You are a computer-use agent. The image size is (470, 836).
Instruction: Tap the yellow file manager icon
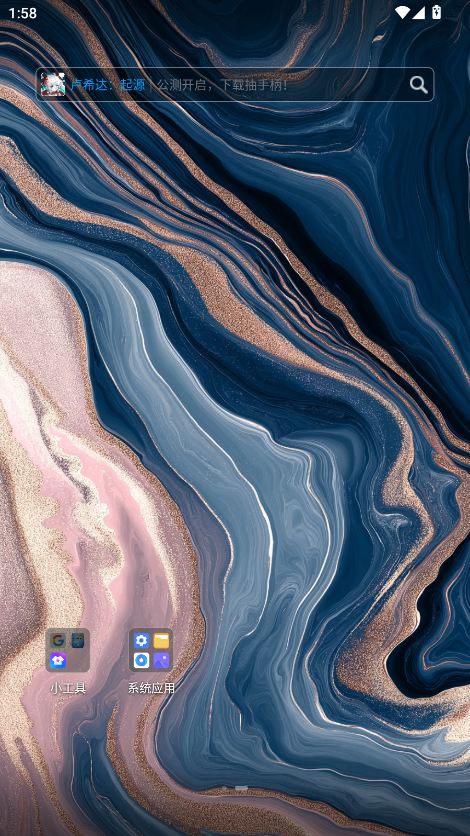pos(161,640)
